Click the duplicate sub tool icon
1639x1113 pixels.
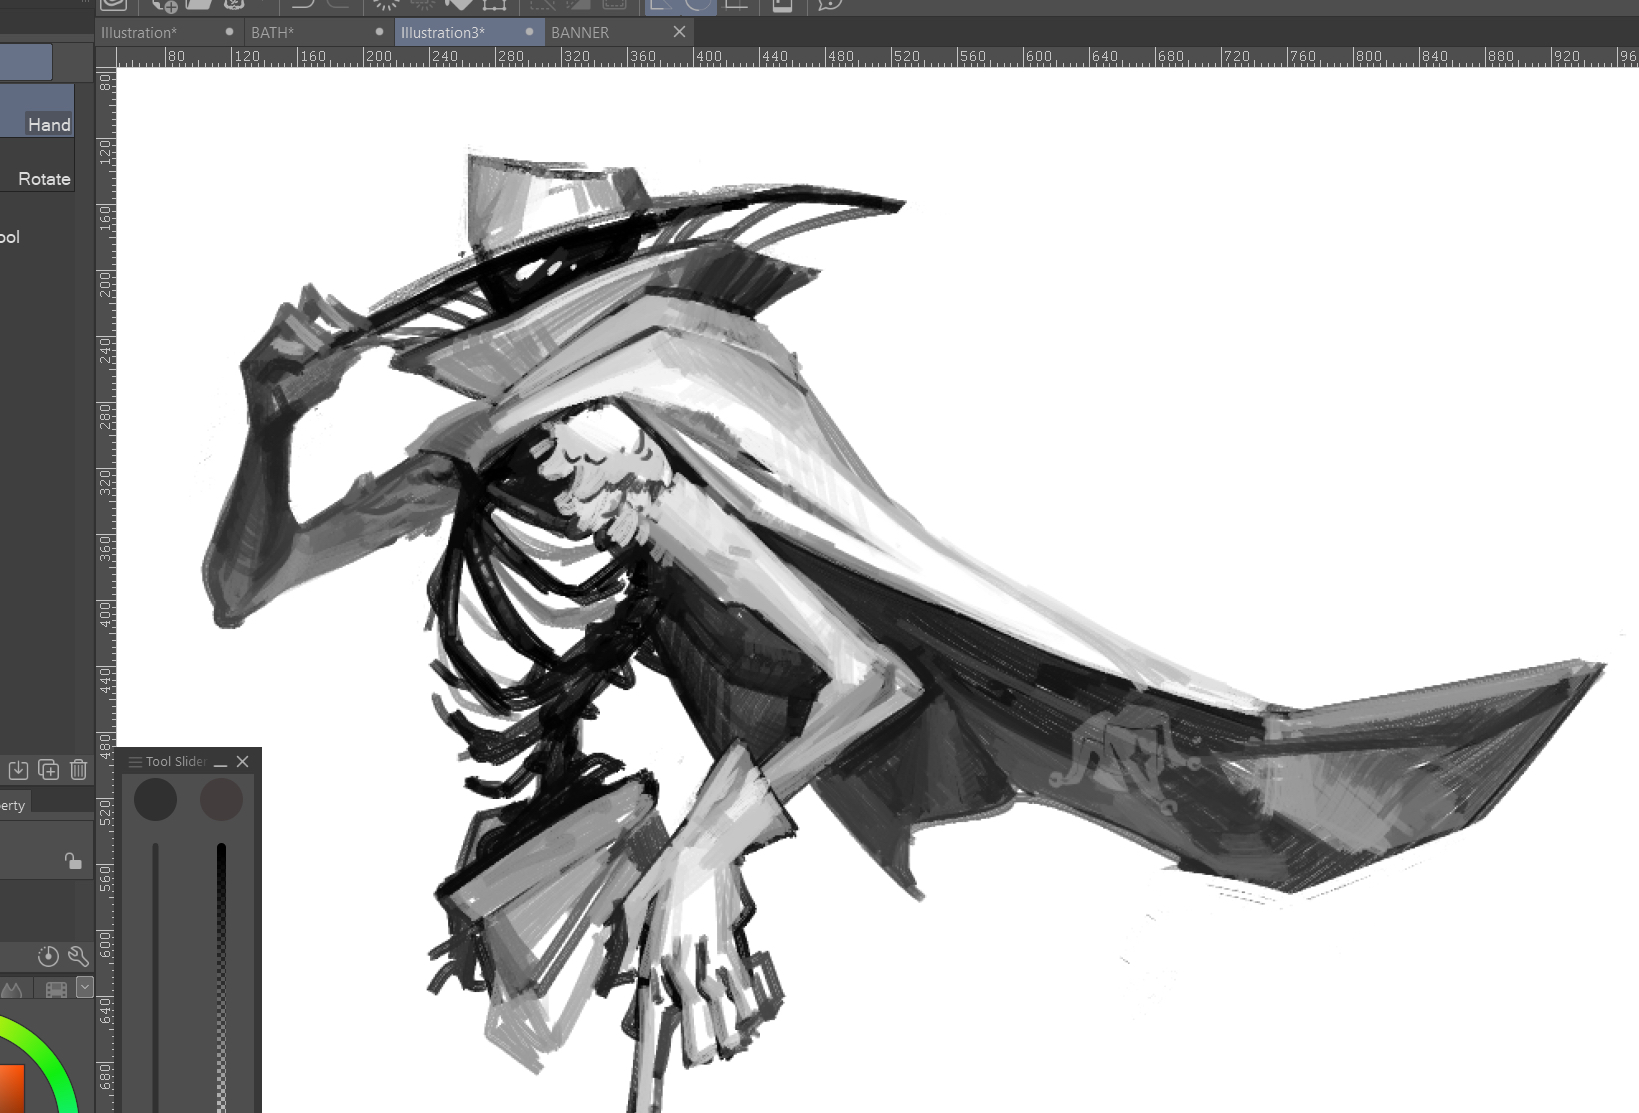point(48,770)
